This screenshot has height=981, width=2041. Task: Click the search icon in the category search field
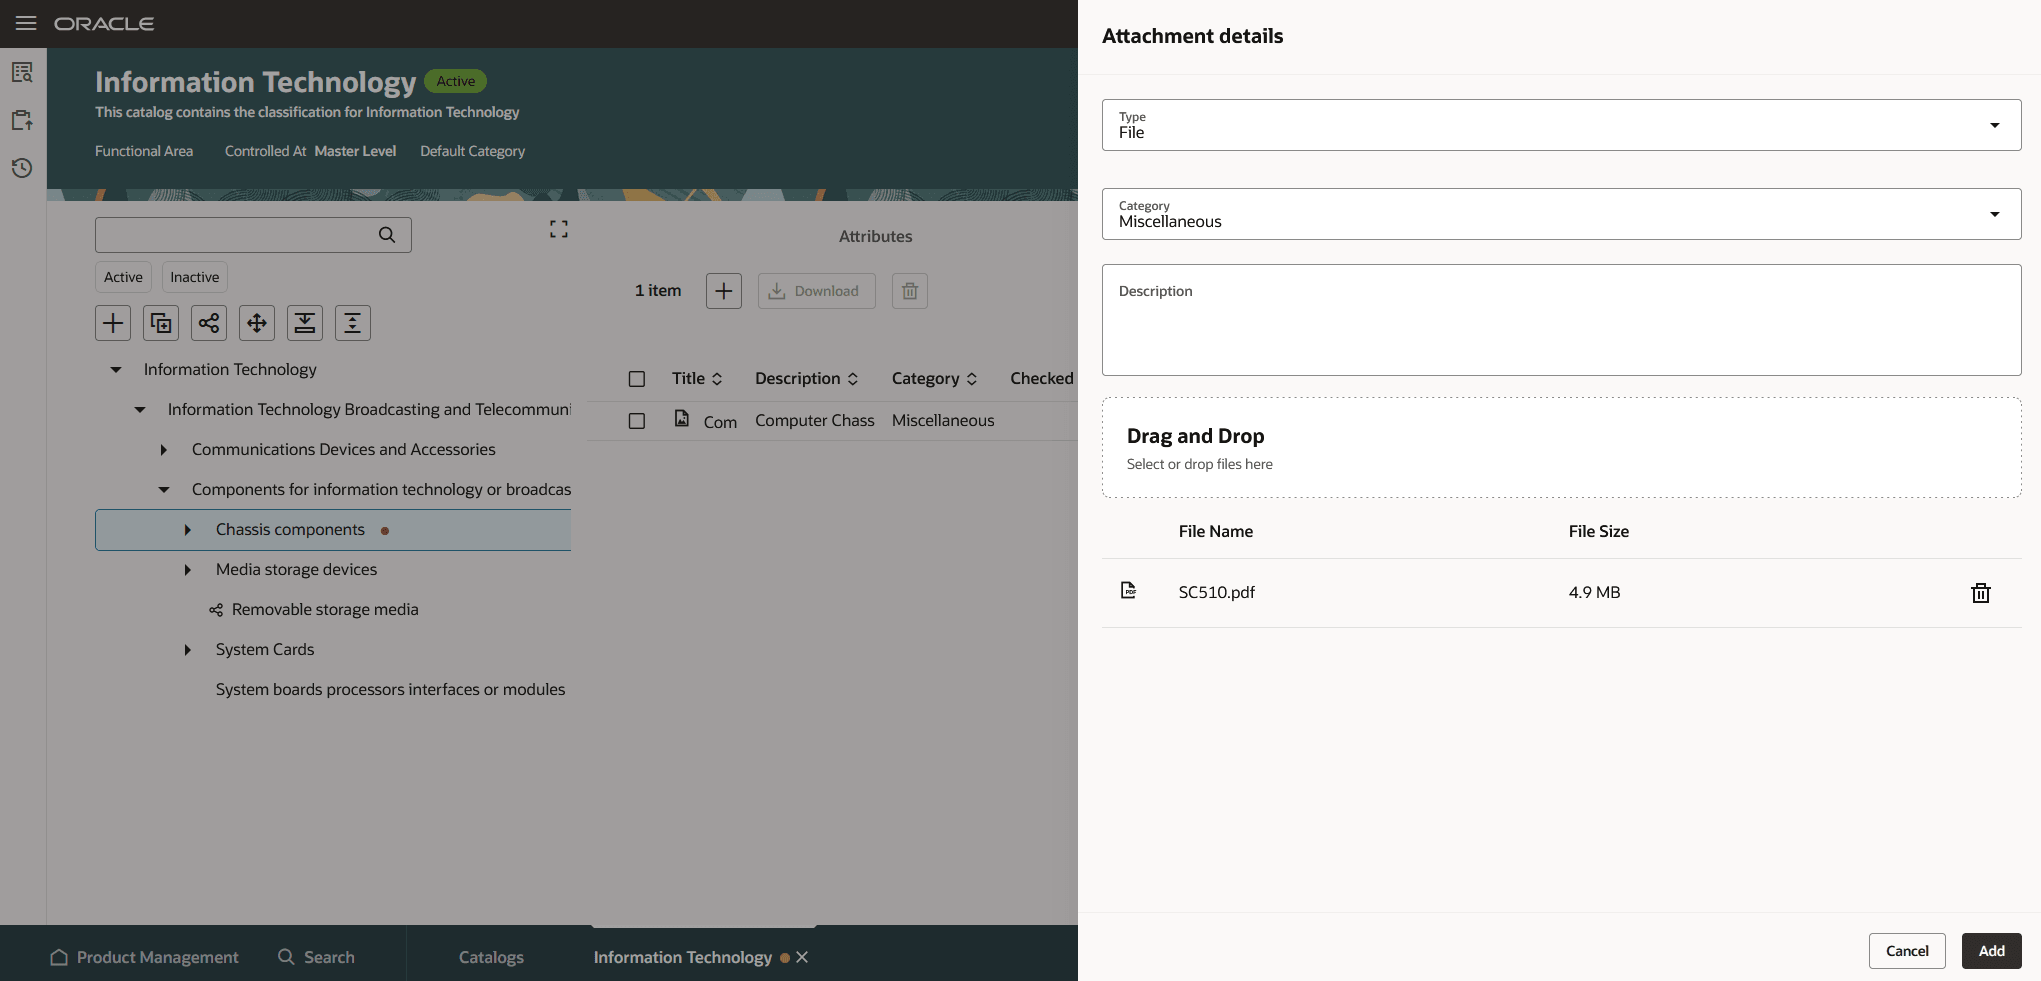[x=387, y=234]
